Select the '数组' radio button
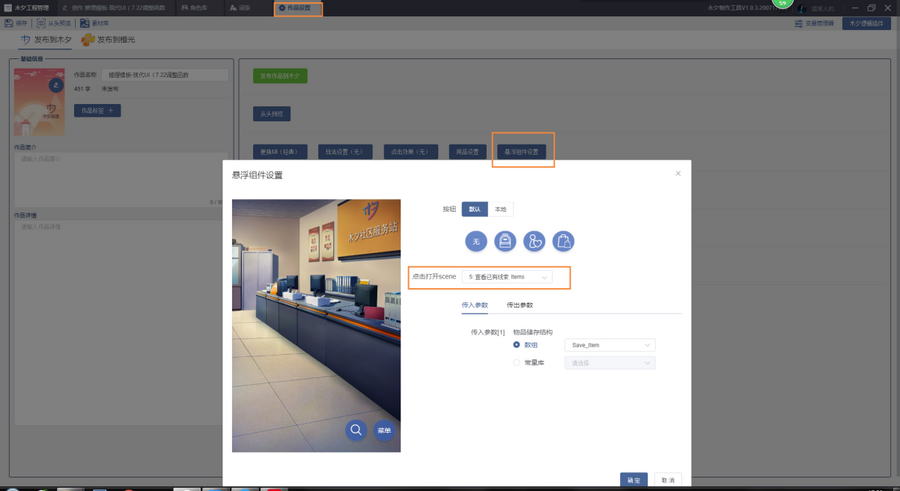900x491 pixels. point(517,345)
